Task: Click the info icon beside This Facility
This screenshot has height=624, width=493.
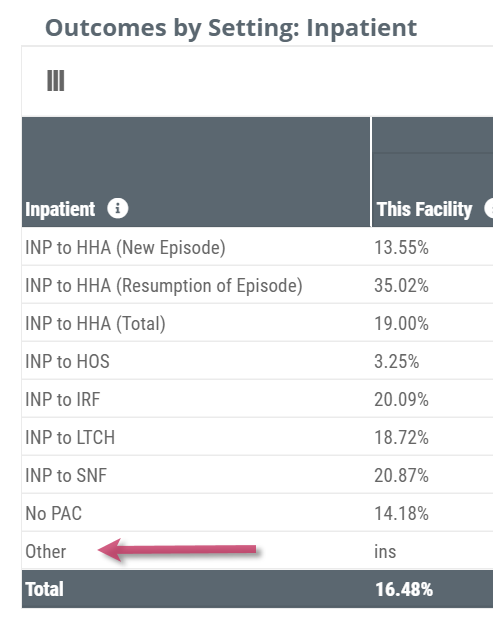Action: pyautogui.click(x=489, y=208)
